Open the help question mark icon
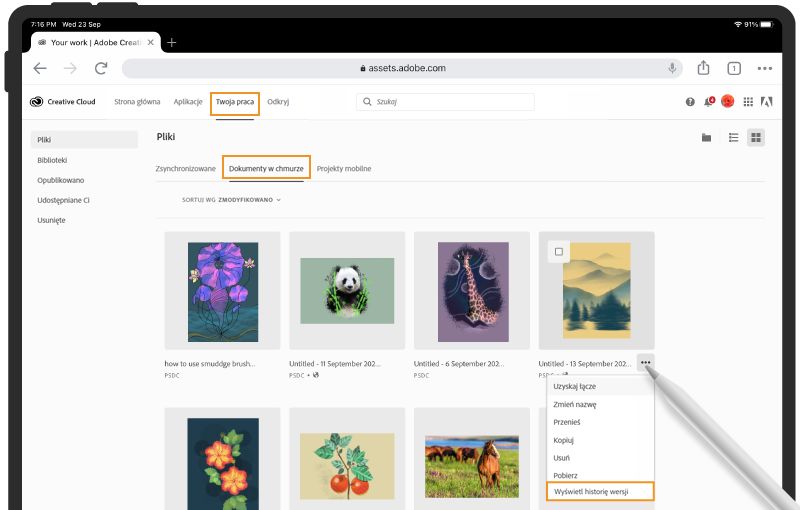Viewport: 800px width, 510px height. coord(690,102)
